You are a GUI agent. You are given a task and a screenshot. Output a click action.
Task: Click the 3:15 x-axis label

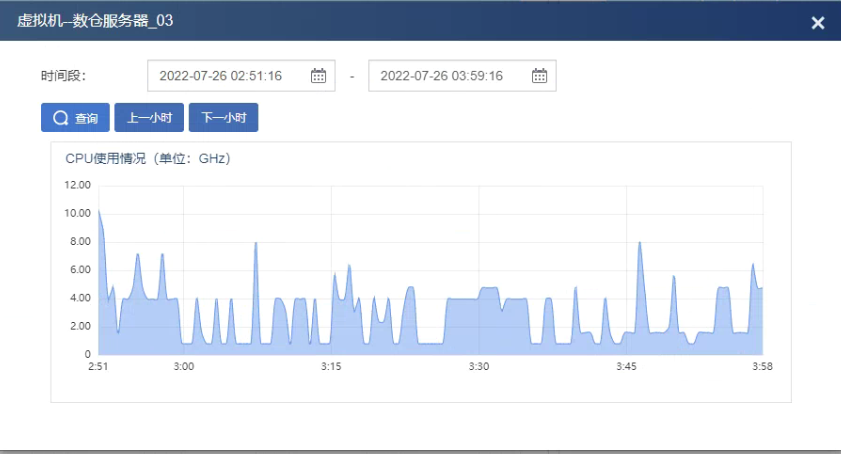click(x=331, y=367)
